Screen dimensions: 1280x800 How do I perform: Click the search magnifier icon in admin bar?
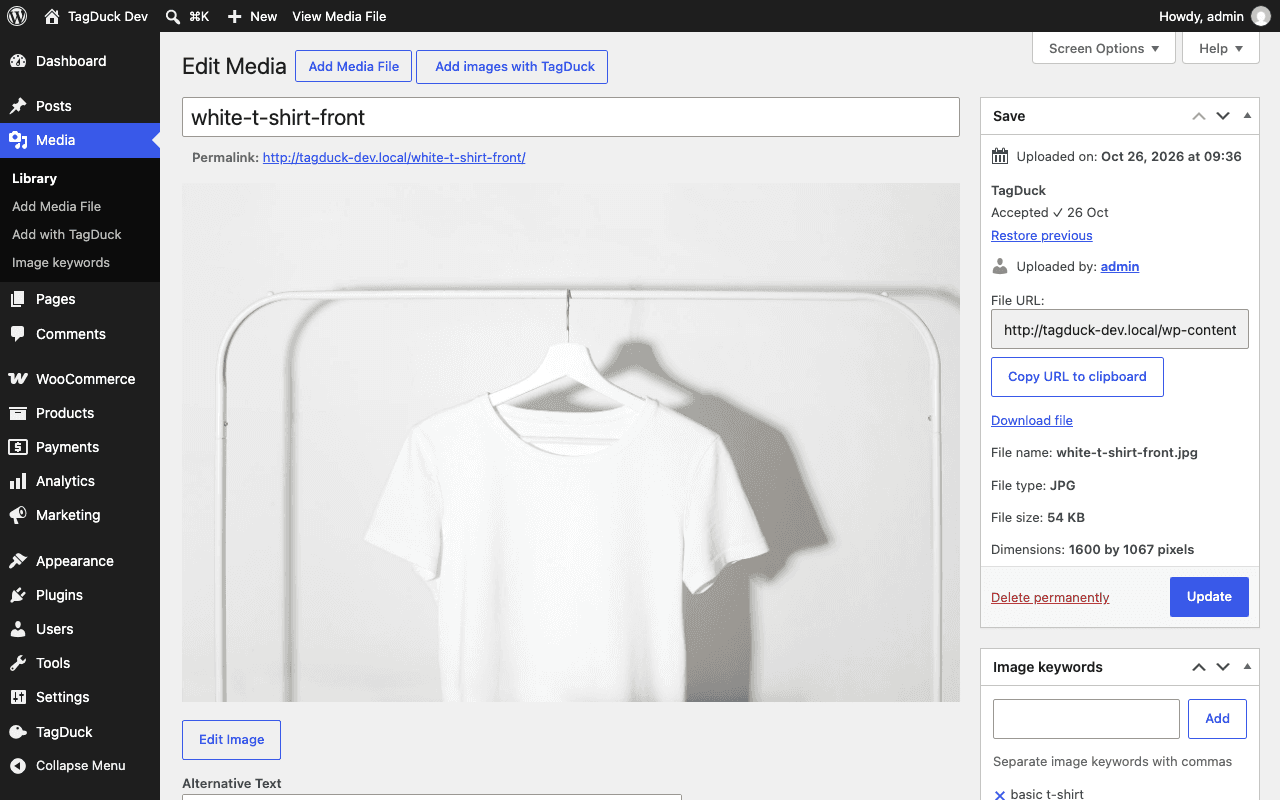tap(173, 16)
